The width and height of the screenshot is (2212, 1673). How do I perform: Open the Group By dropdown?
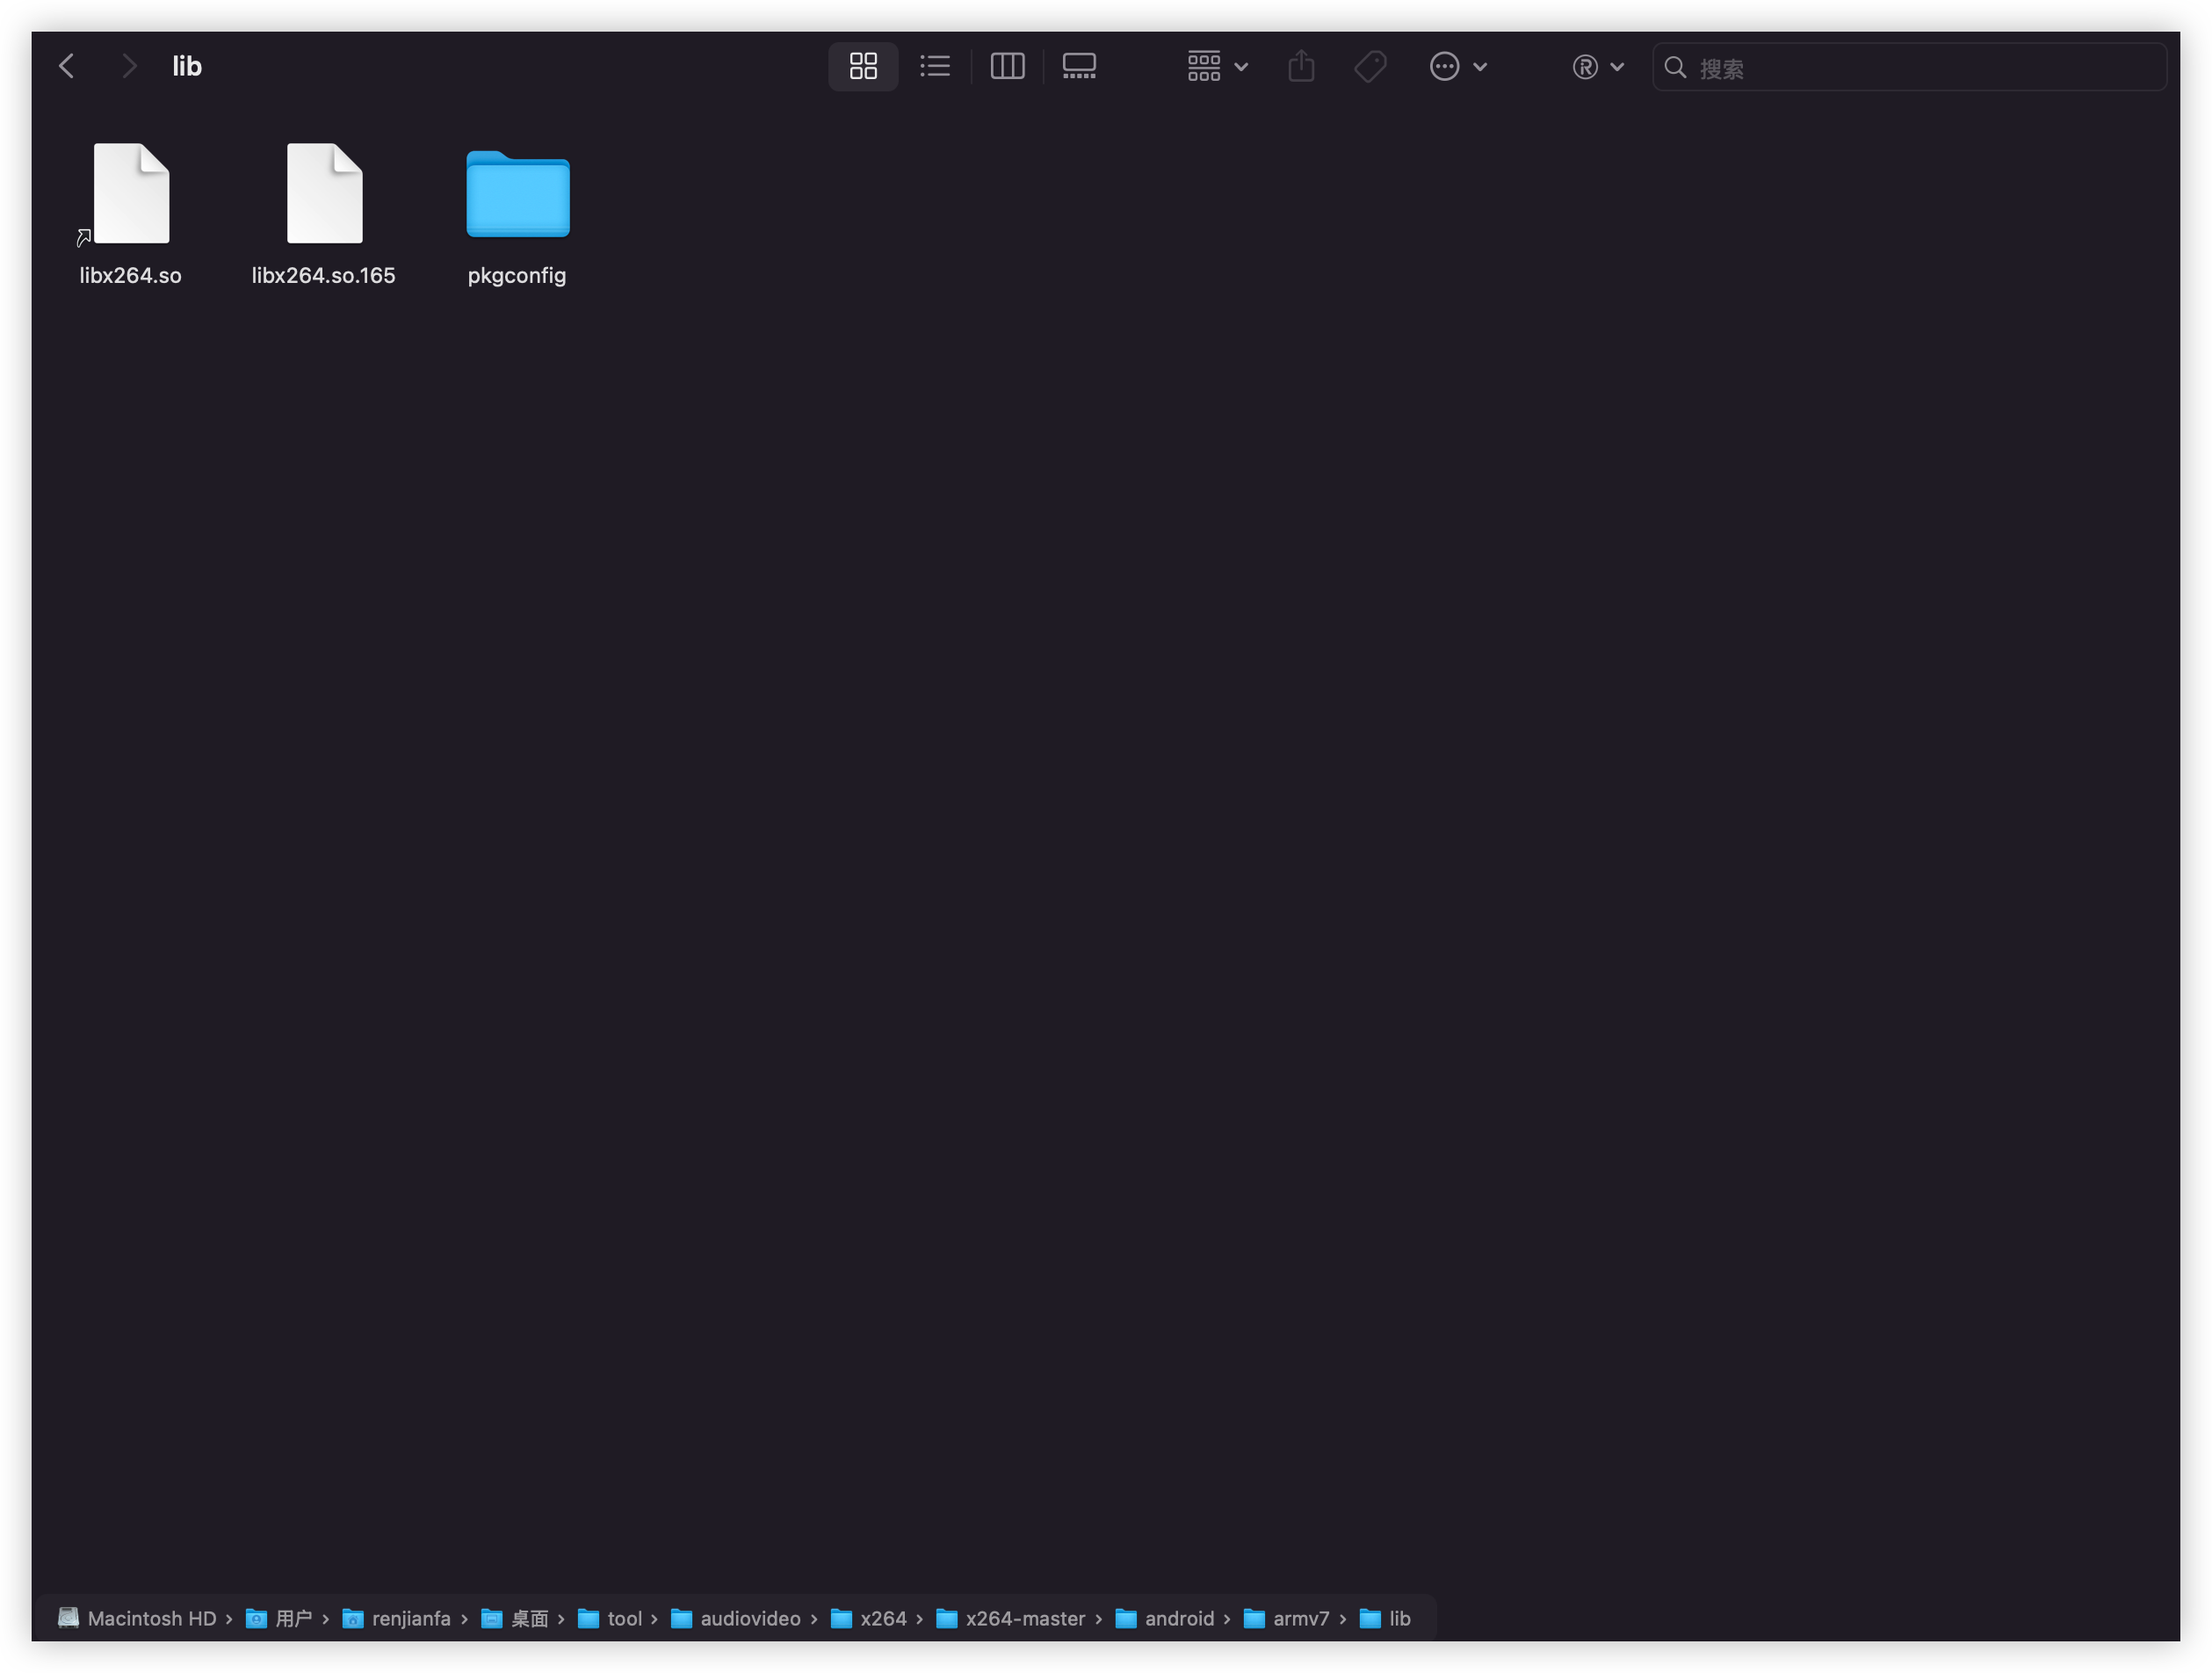coord(1217,67)
